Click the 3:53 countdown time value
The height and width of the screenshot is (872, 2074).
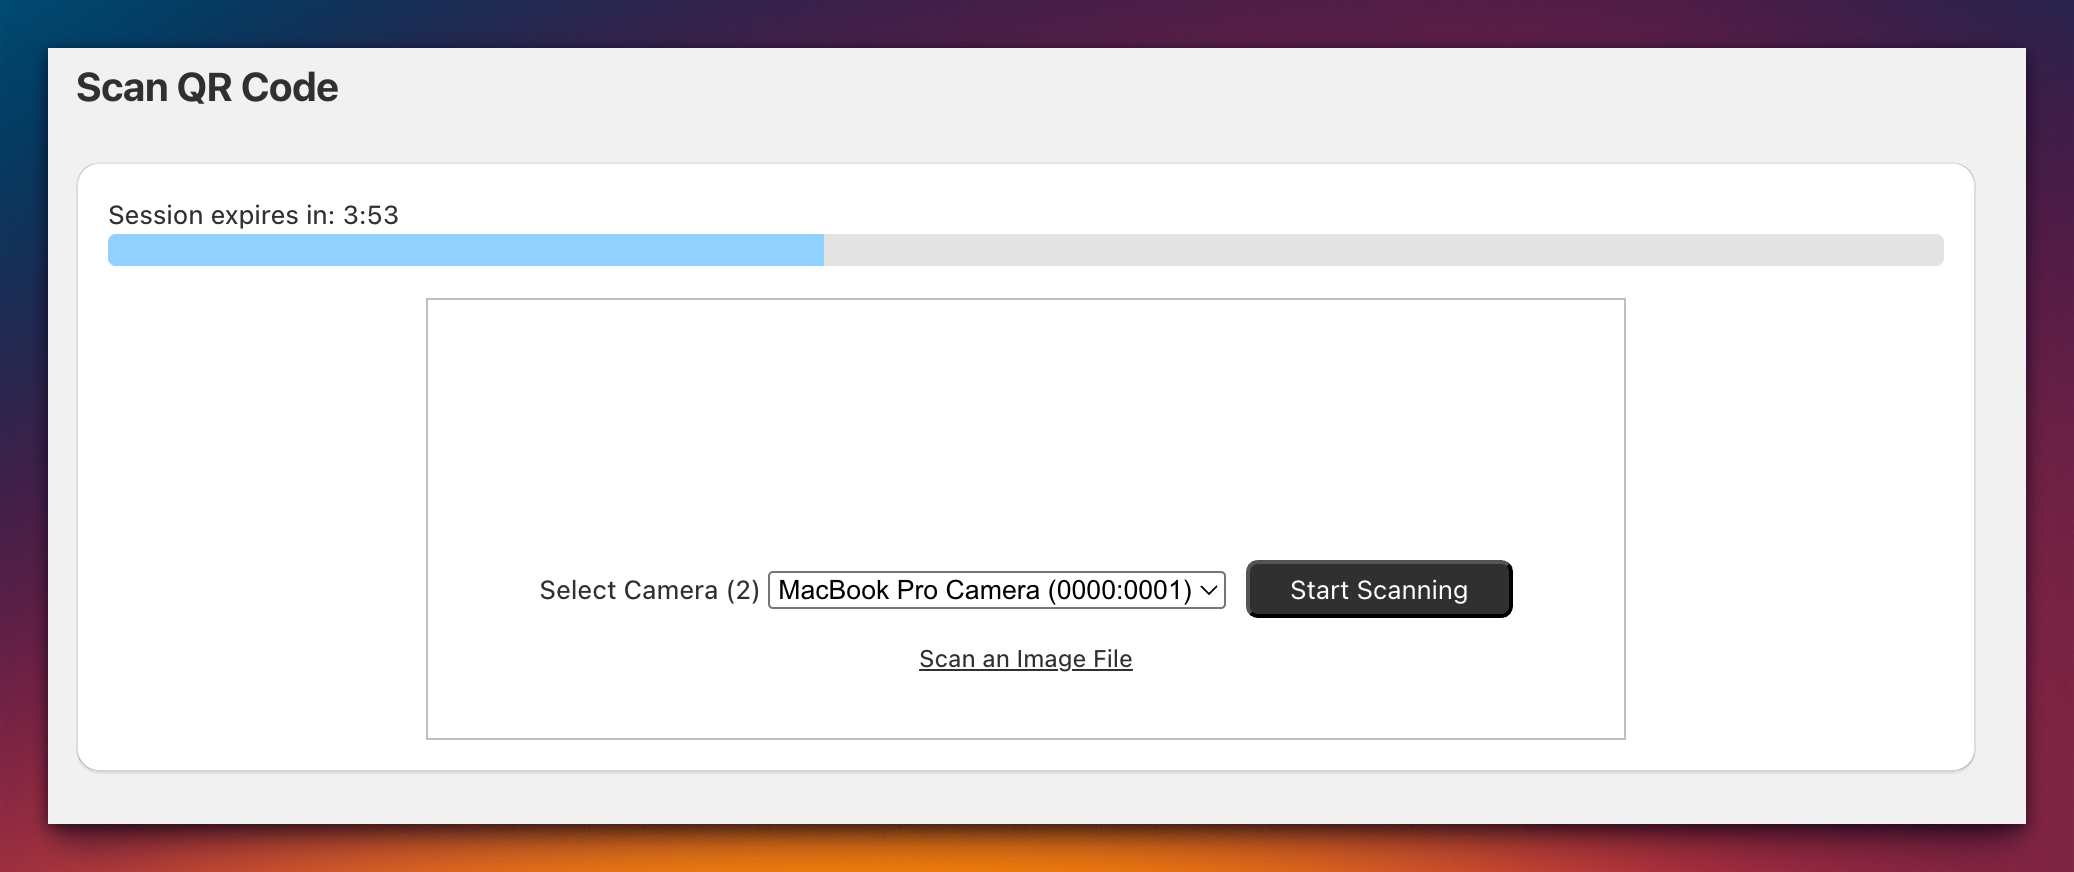(x=371, y=215)
